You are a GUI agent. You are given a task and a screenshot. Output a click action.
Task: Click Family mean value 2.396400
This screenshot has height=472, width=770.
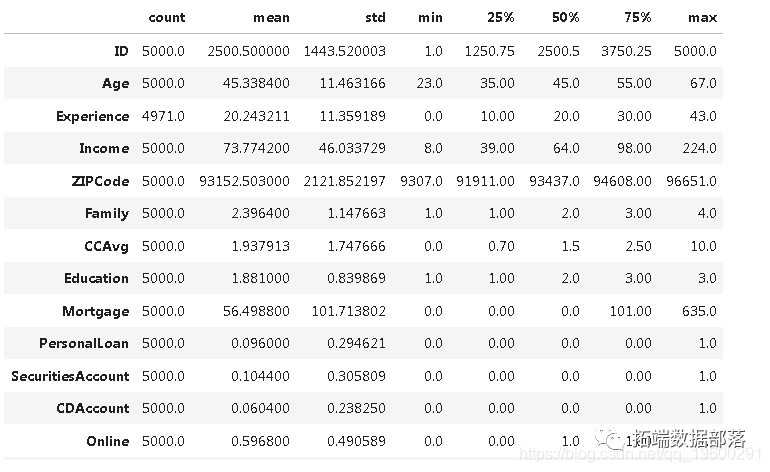pos(260,213)
